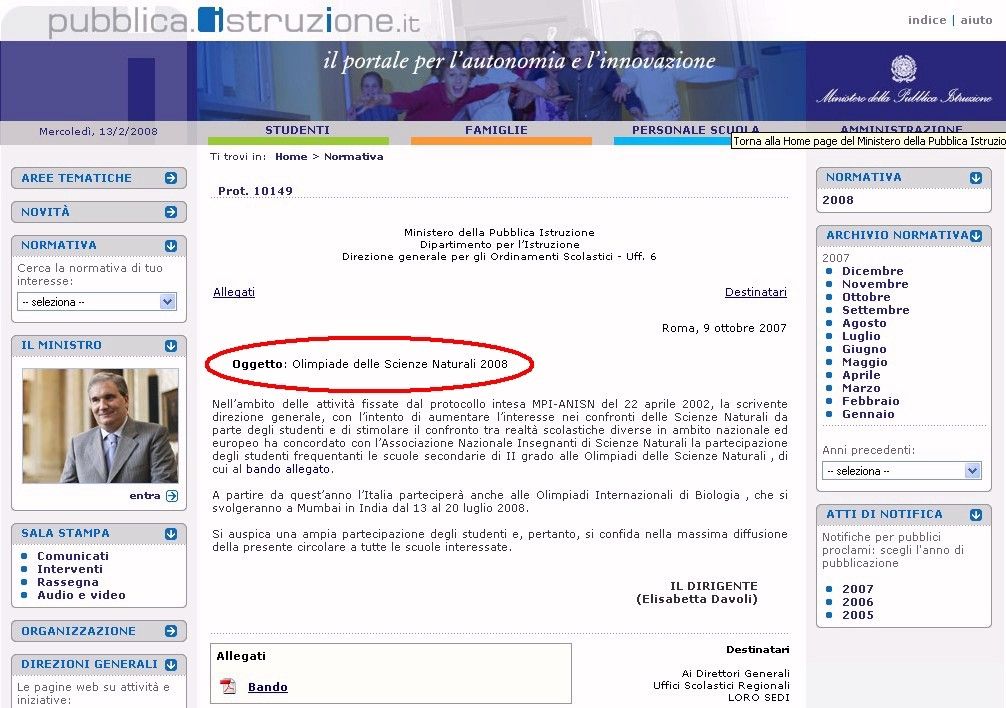Collapse the Il Ministro panel arrow
Viewport: 1006px width, 708px height.
[171, 346]
